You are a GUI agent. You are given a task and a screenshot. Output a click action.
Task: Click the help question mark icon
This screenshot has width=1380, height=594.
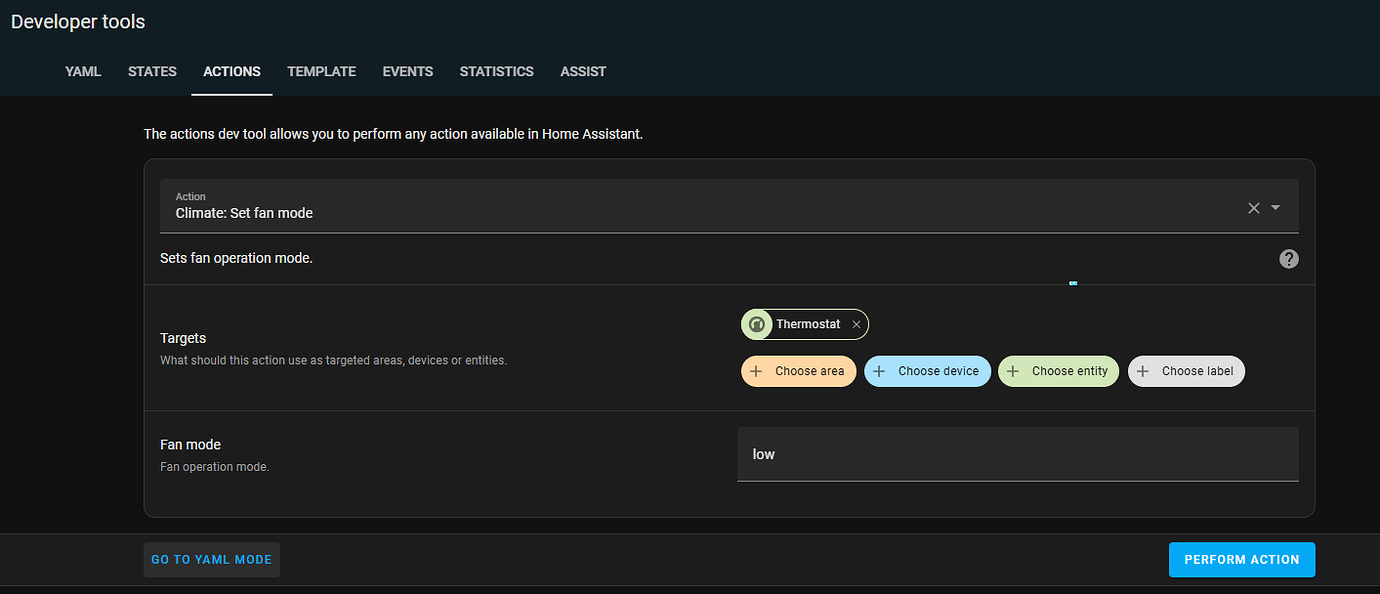pyautogui.click(x=1288, y=258)
